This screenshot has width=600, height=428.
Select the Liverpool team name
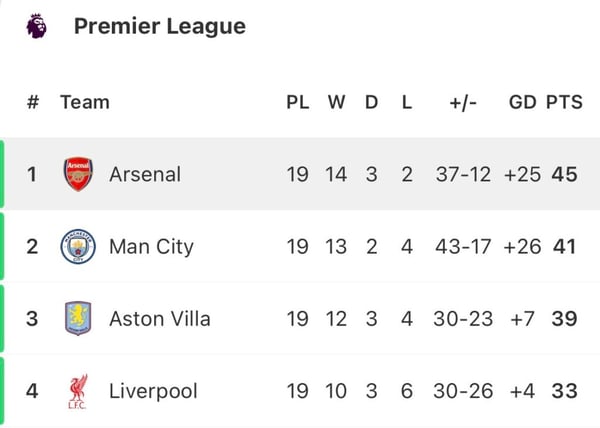click(153, 391)
